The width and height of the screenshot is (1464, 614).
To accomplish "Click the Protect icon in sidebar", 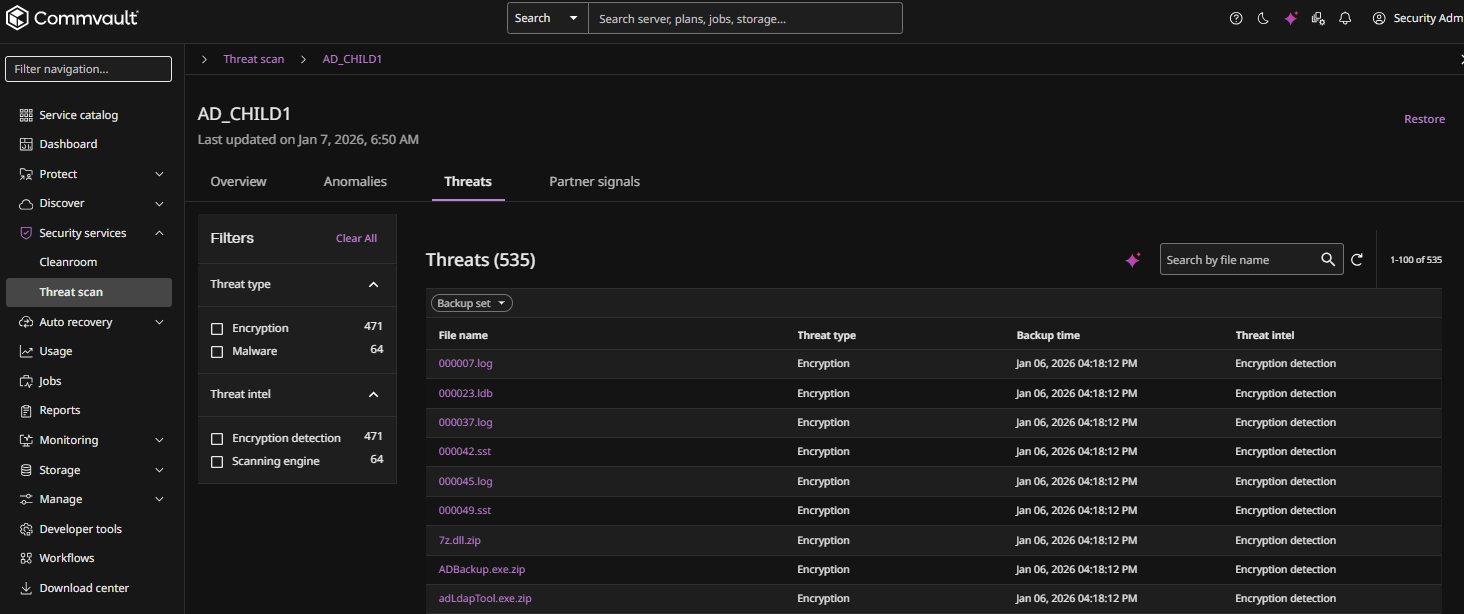I will (x=26, y=174).
